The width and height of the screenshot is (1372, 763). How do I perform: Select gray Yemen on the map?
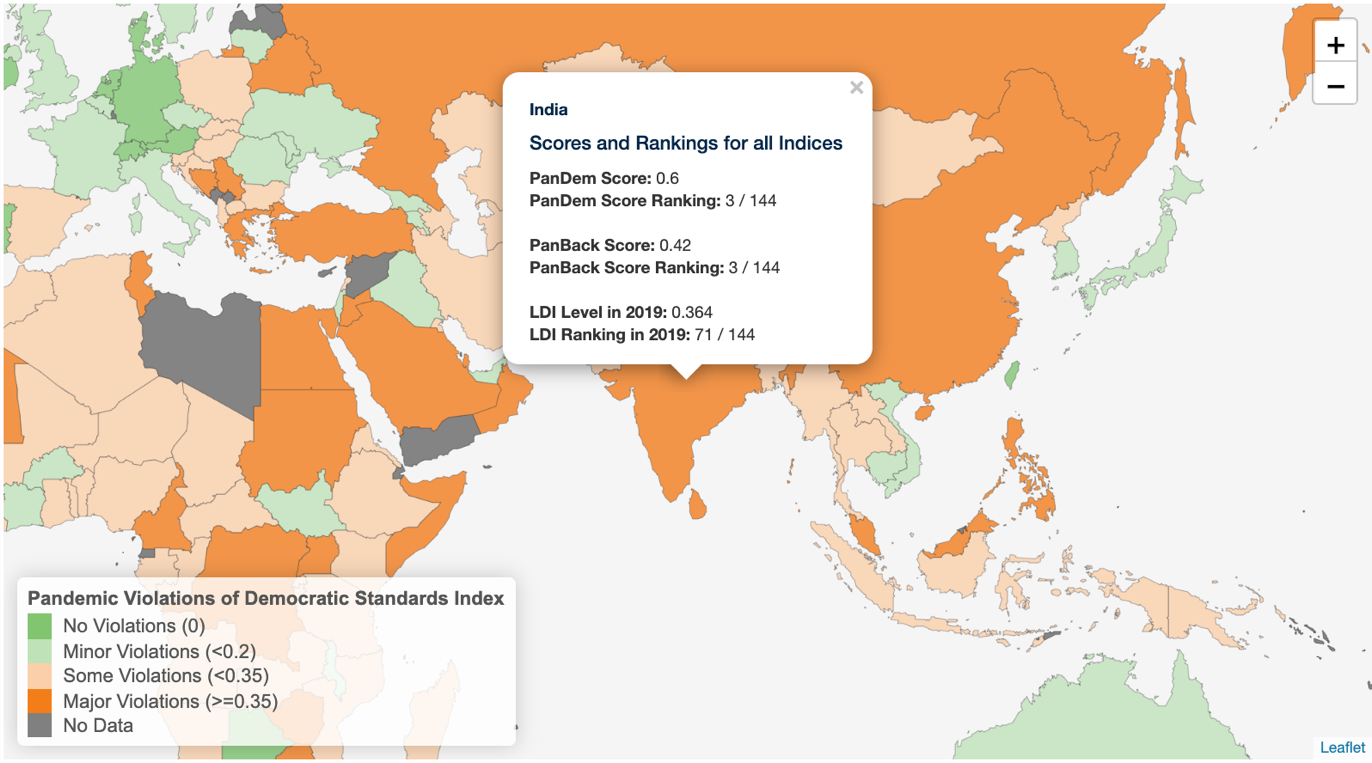point(440,438)
